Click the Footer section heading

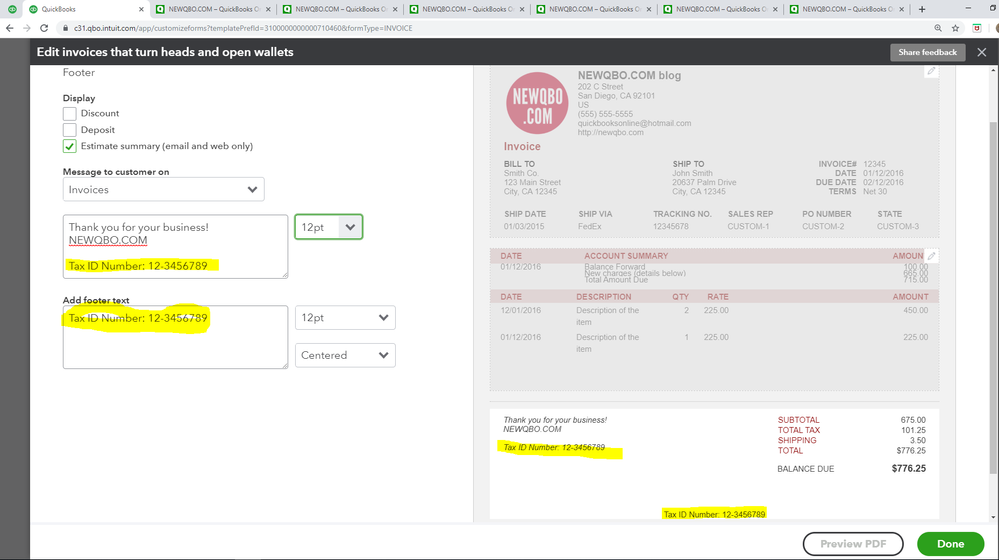coord(79,73)
